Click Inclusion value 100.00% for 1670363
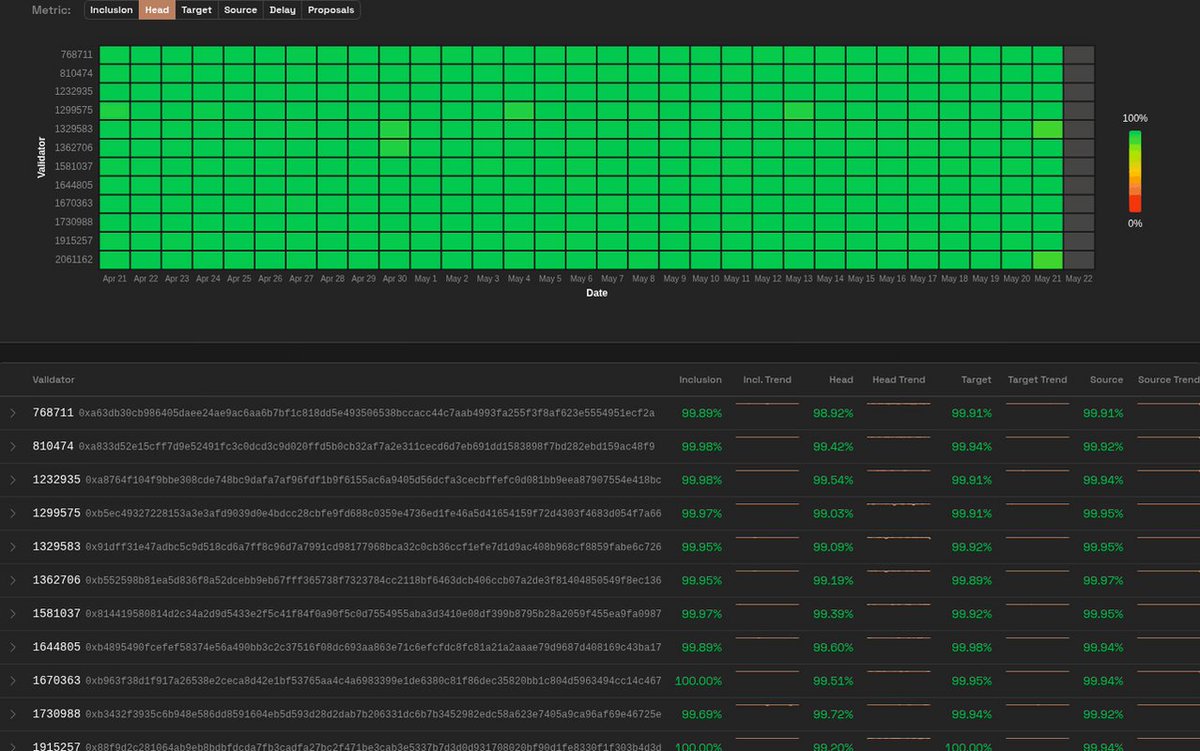 [x=698, y=681]
